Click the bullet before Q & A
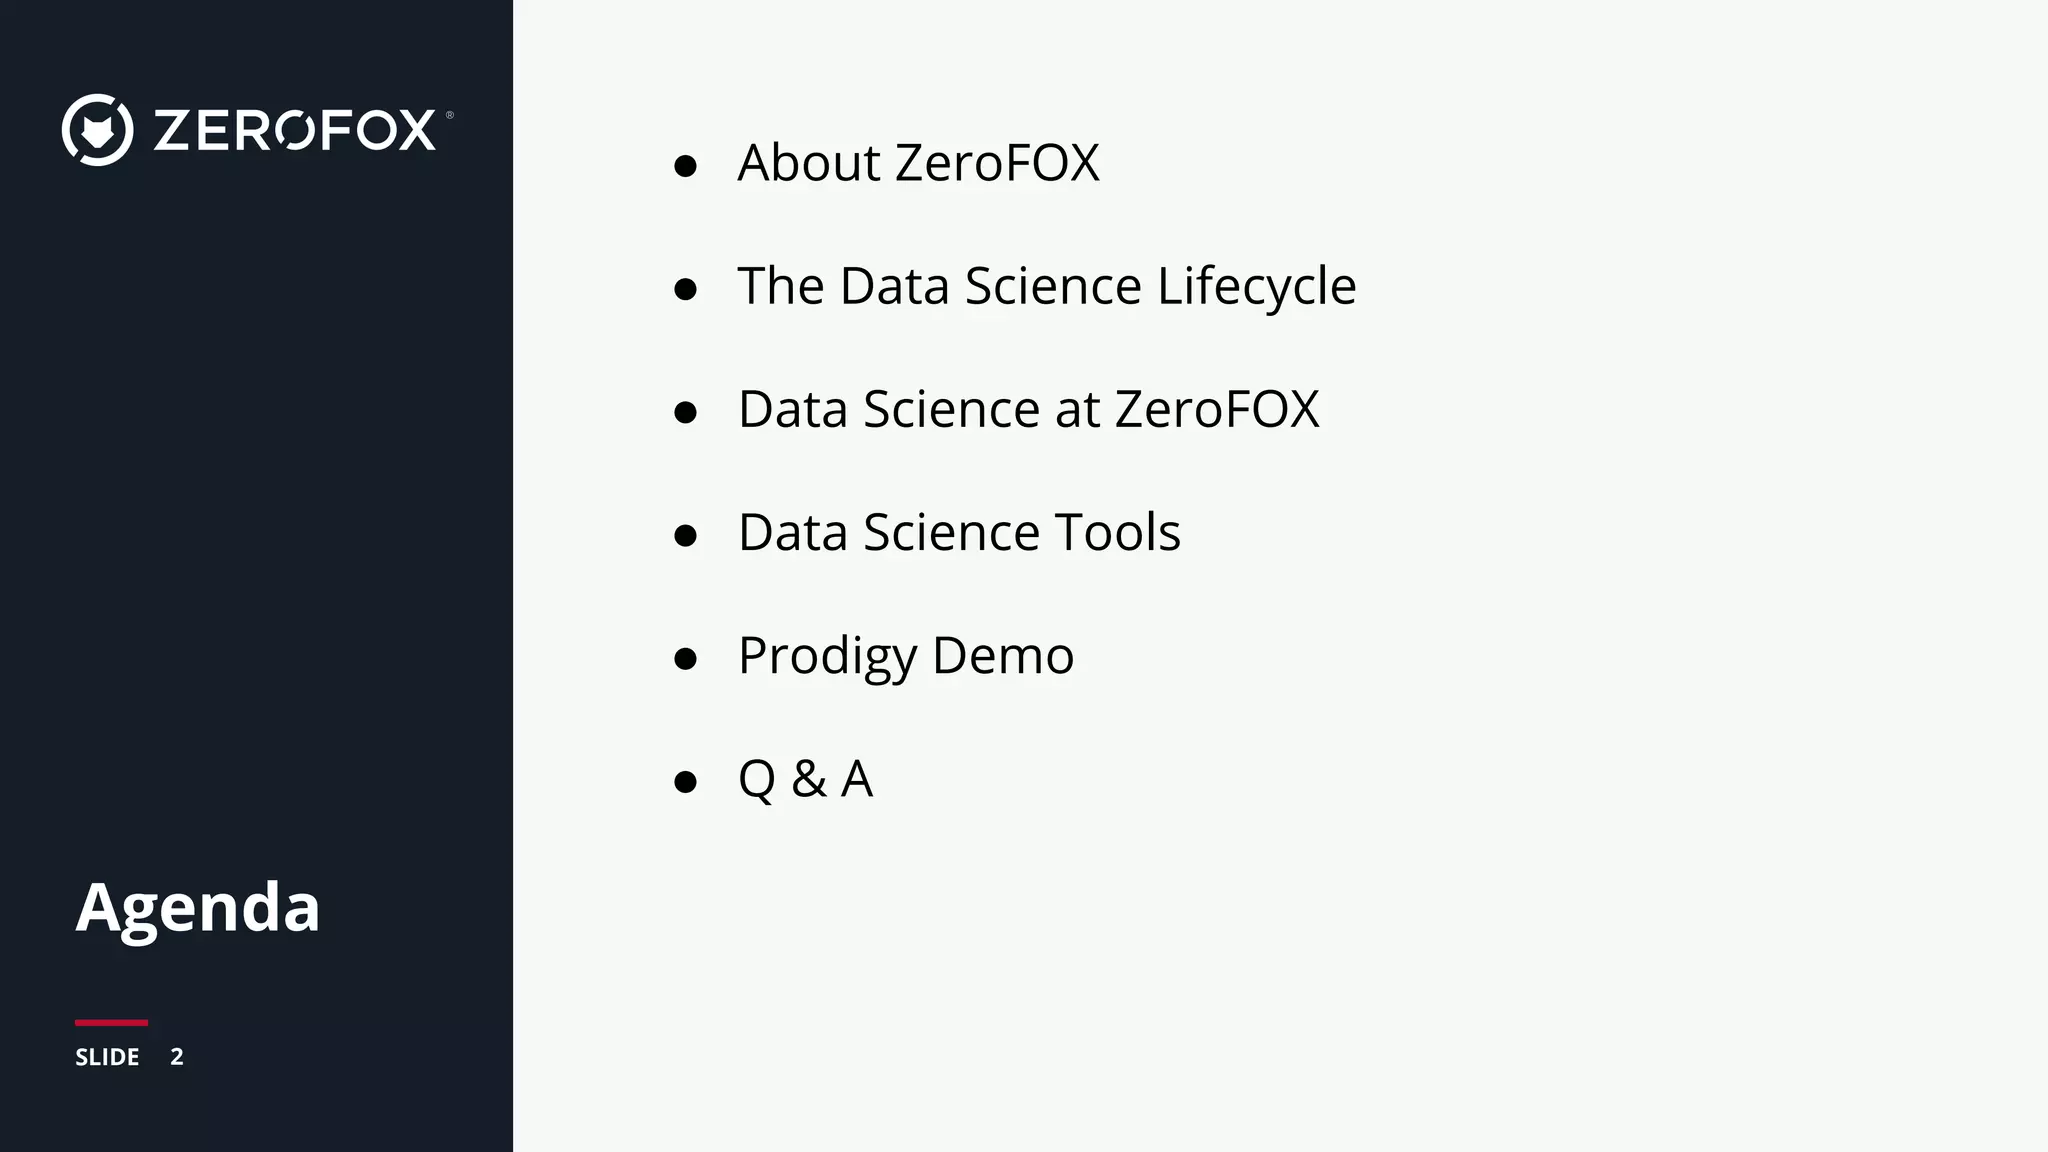 tap(685, 782)
